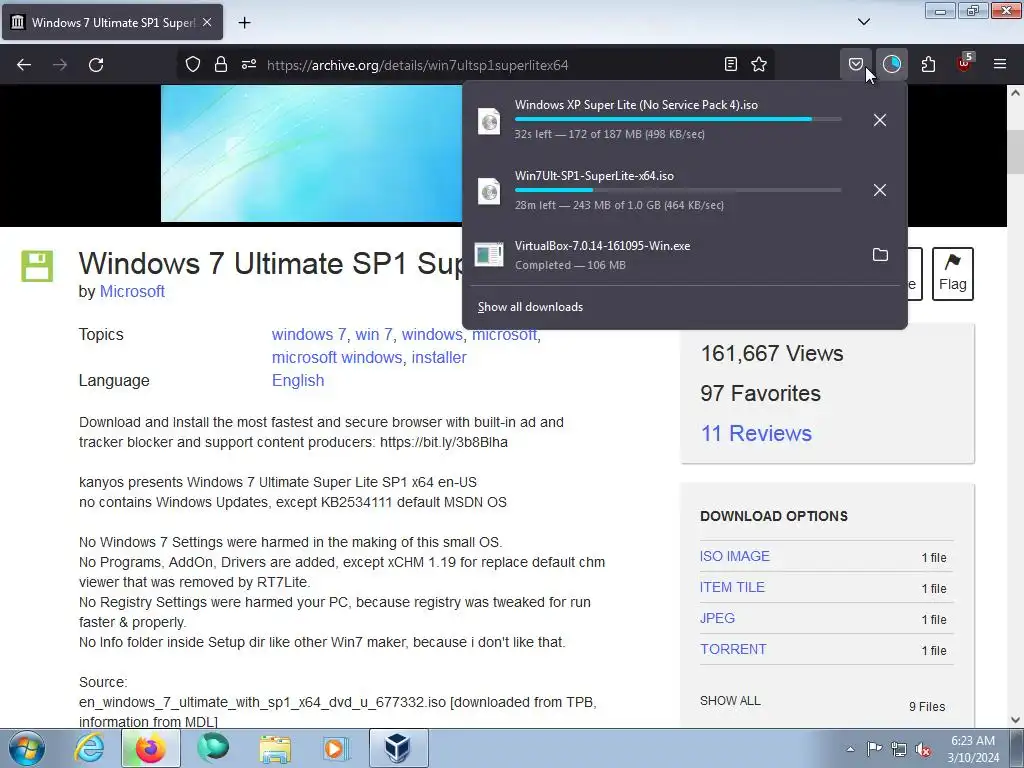This screenshot has width=1024, height=768.
Task: Click the scrollbar down arrow
Action: point(1016,720)
